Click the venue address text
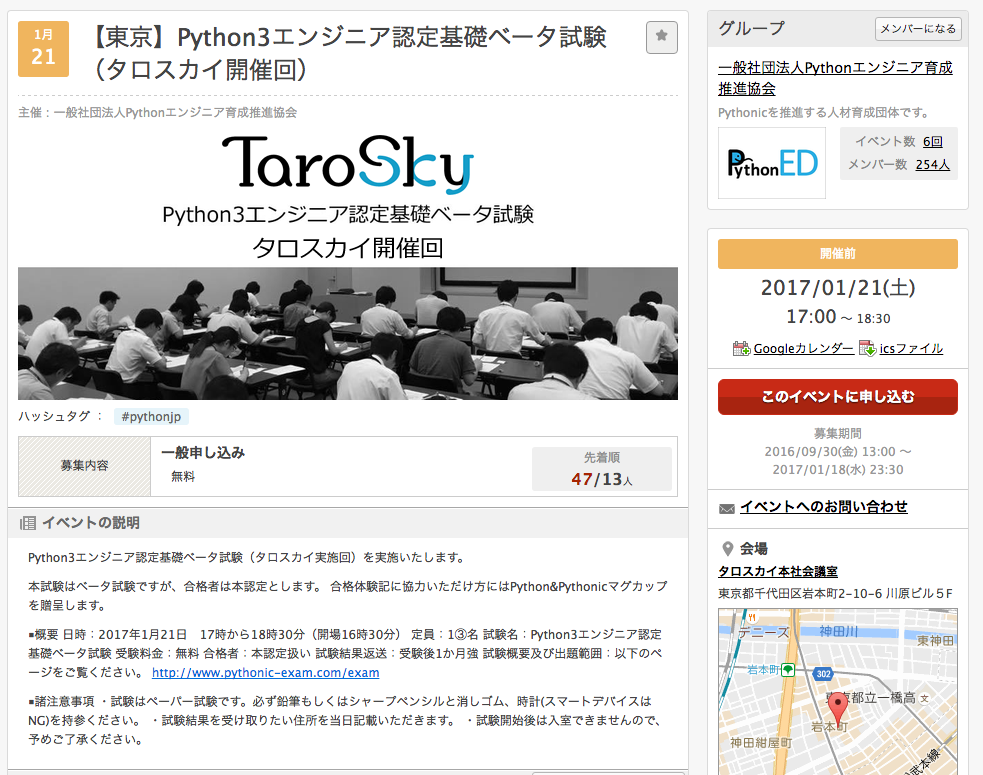The width and height of the screenshot is (983, 775). tap(835, 594)
